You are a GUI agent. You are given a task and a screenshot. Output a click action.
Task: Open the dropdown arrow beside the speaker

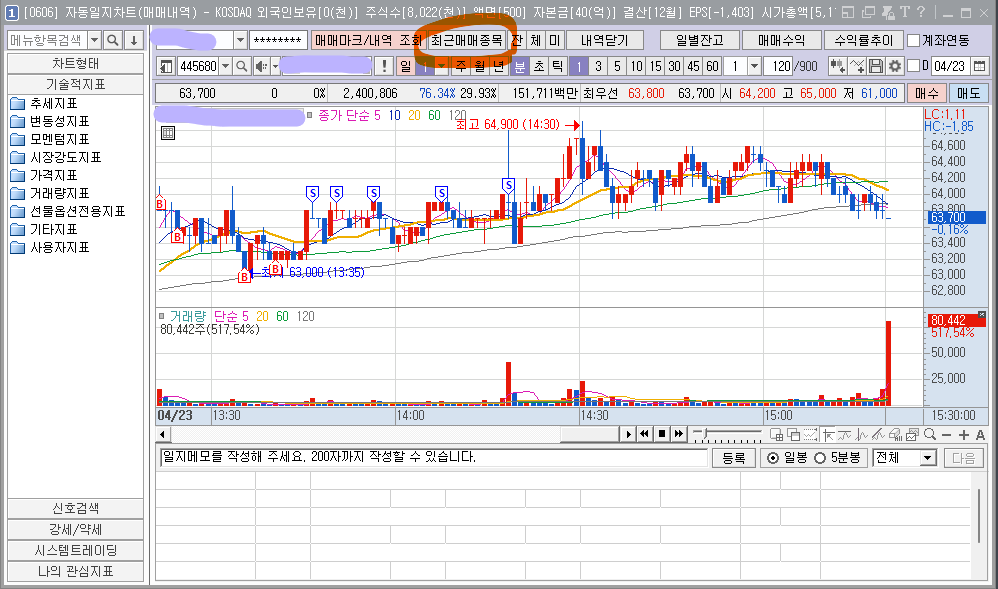click(x=275, y=66)
